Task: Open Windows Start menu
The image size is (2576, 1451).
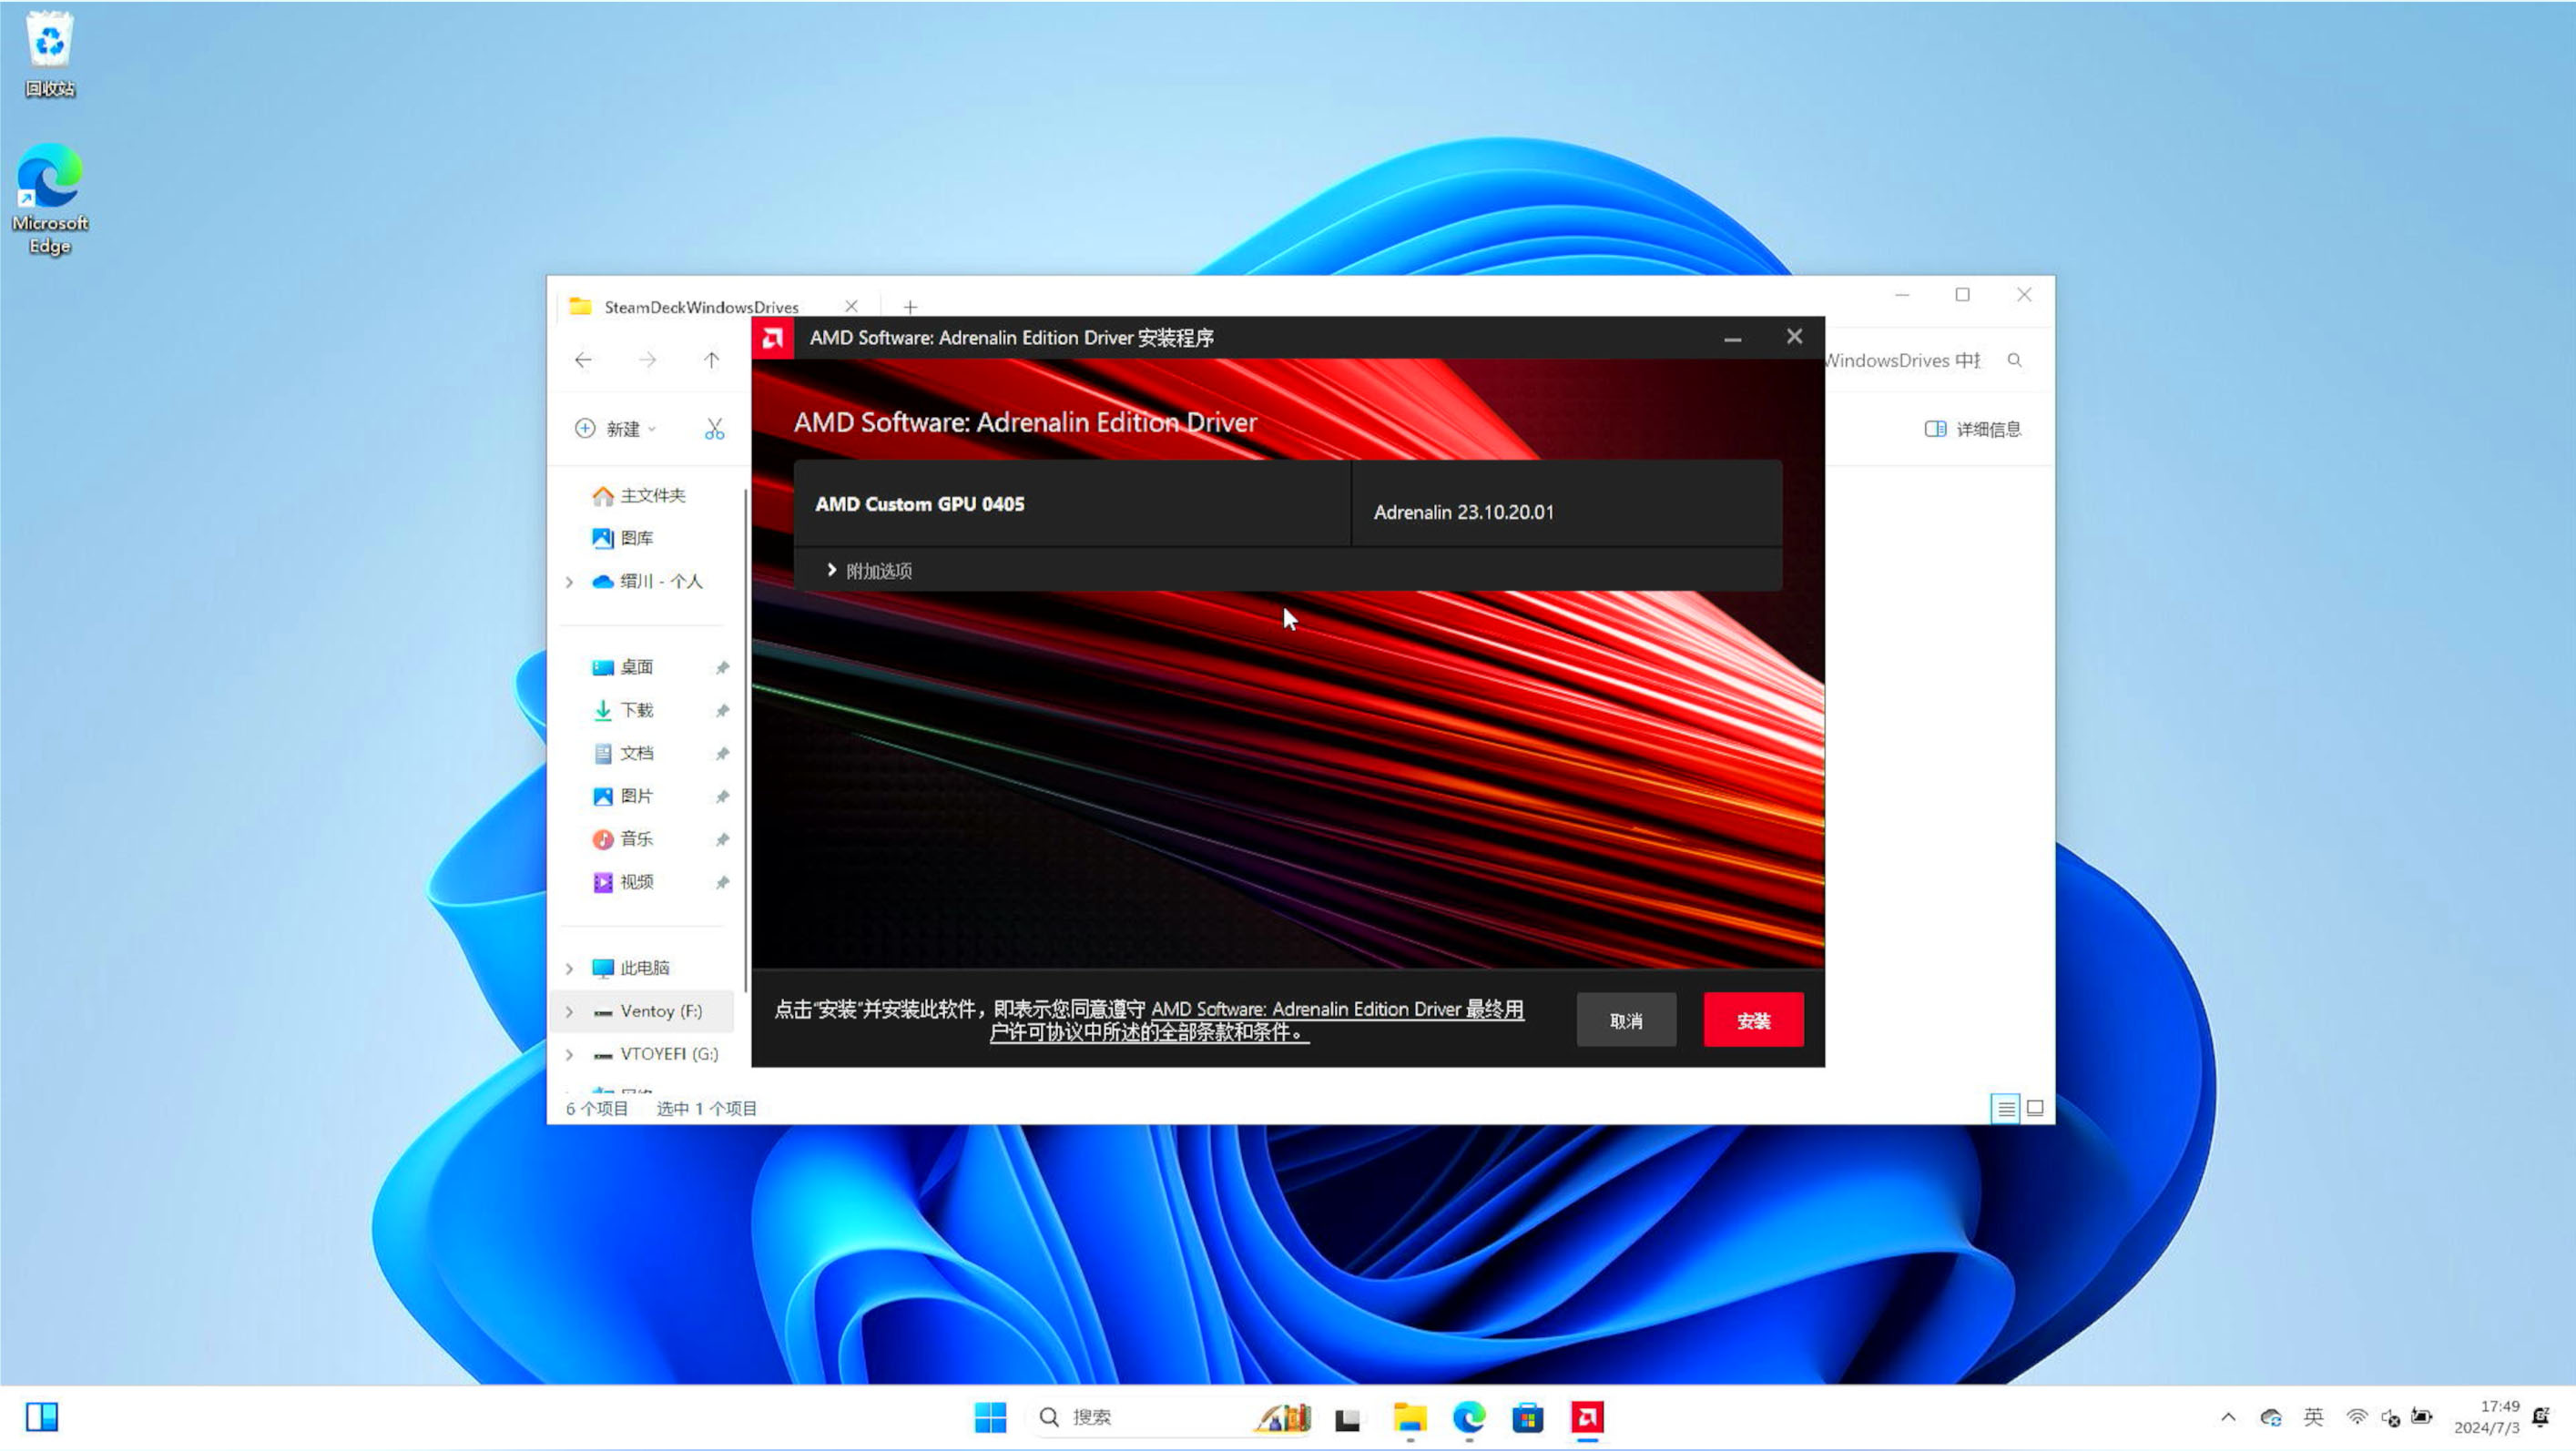Action: click(x=990, y=1417)
